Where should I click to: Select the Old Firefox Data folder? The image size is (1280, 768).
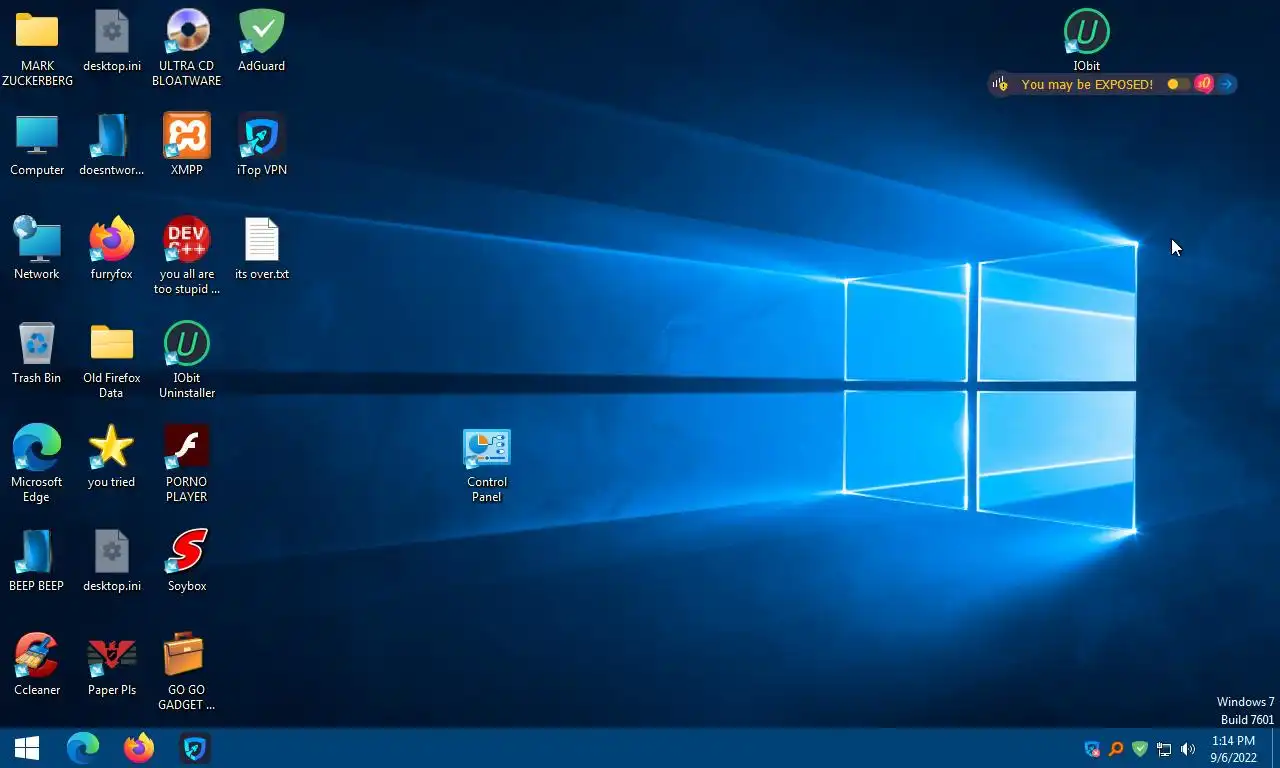111,344
